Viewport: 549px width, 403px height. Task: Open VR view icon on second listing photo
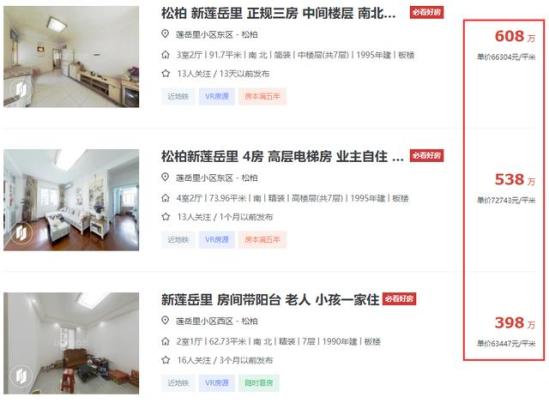click(x=21, y=233)
